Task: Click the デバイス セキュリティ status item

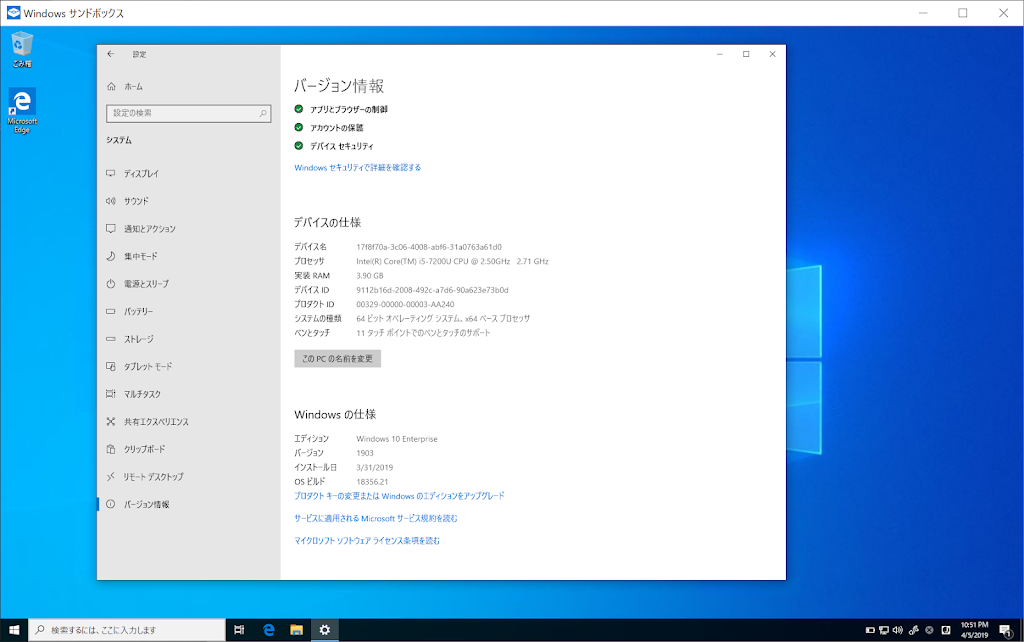Action: [342, 146]
